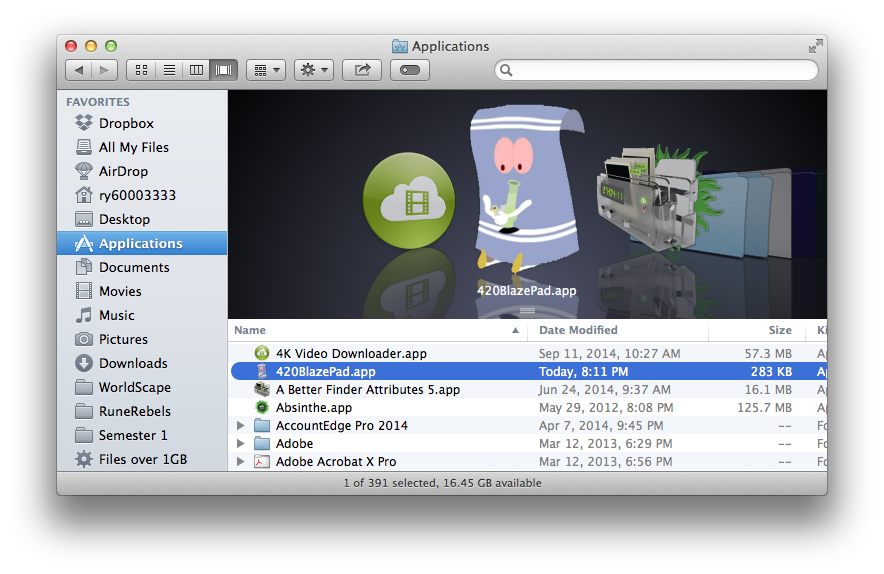Open the WorldScape folder in sidebar
Image resolution: width=884 pixels, height=574 pixels.
[142, 387]
